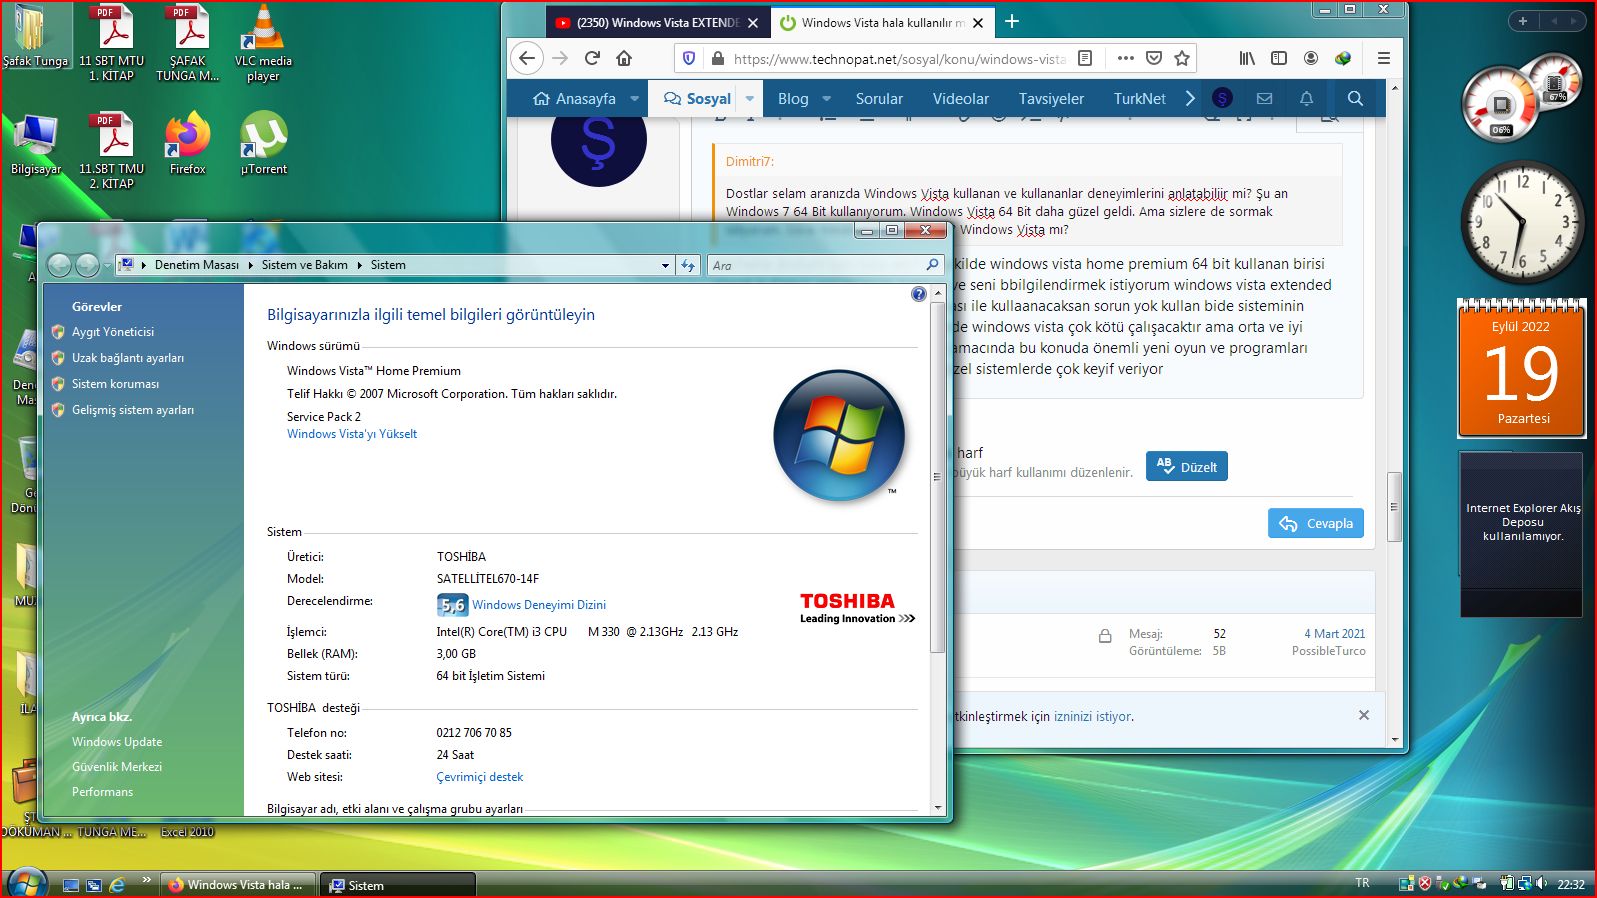
Task: Bookmark this page with the star icon
Action: [1182, 59]
